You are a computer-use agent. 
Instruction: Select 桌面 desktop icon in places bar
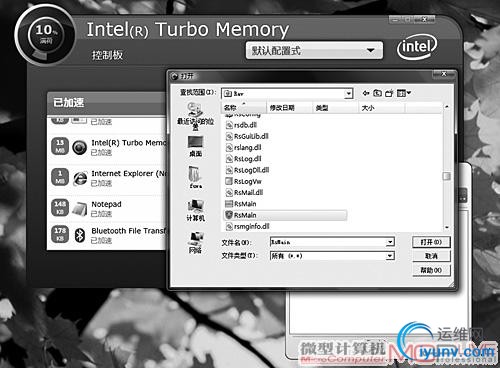point(195,142)
